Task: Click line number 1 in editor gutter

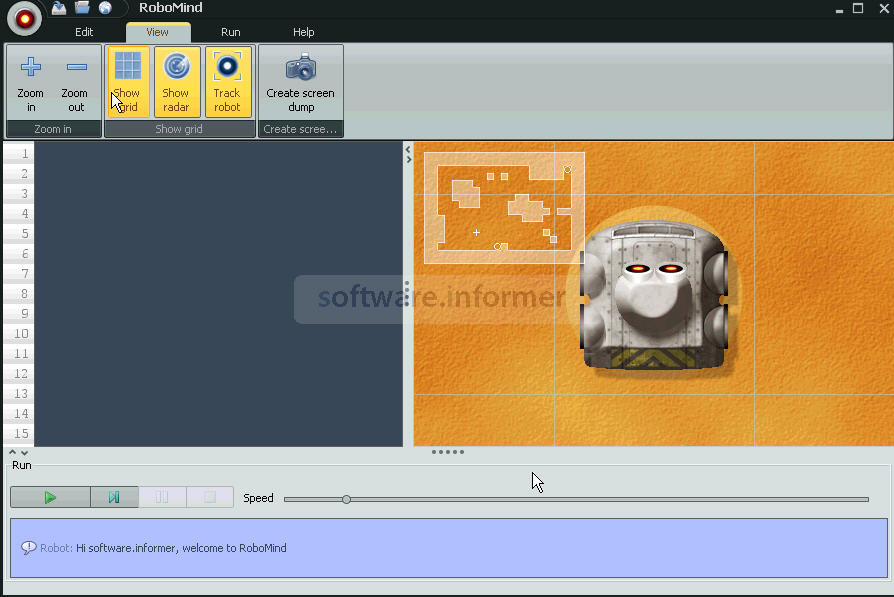Action: pyautogui.click(x=25, y=153)
